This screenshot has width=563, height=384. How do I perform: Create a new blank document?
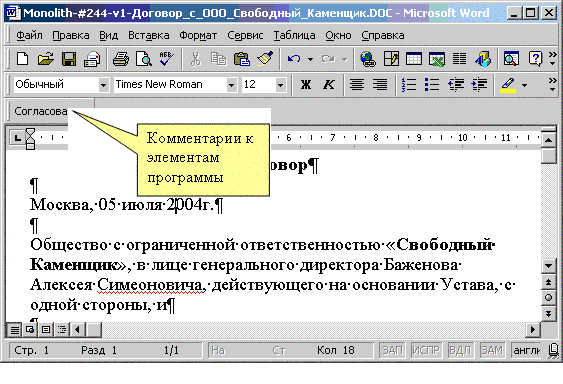point(23,59)
